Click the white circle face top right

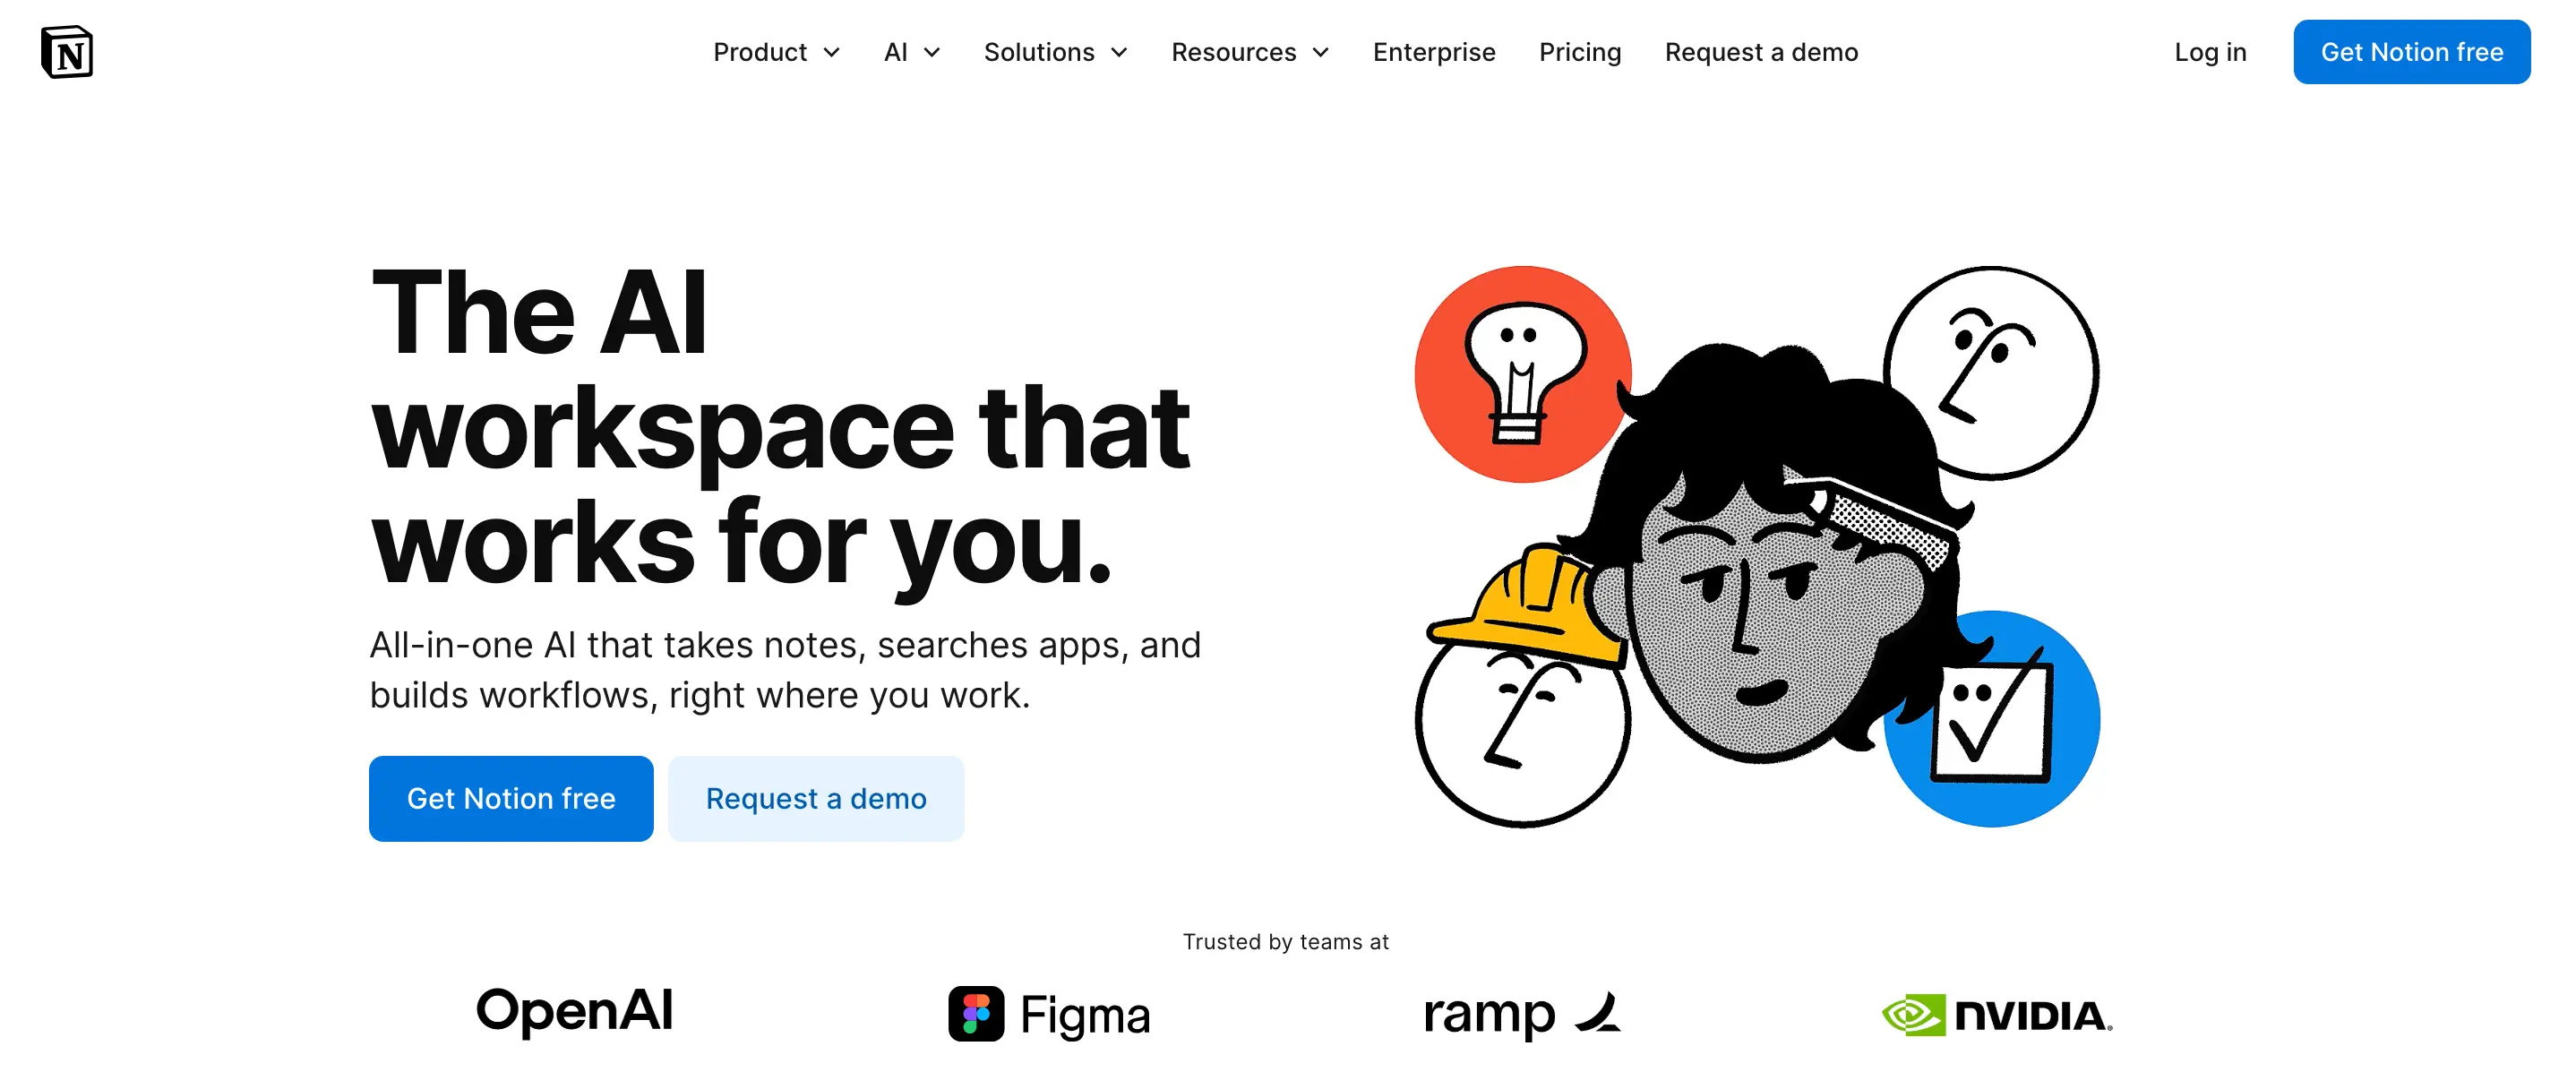pos(1992,373)
